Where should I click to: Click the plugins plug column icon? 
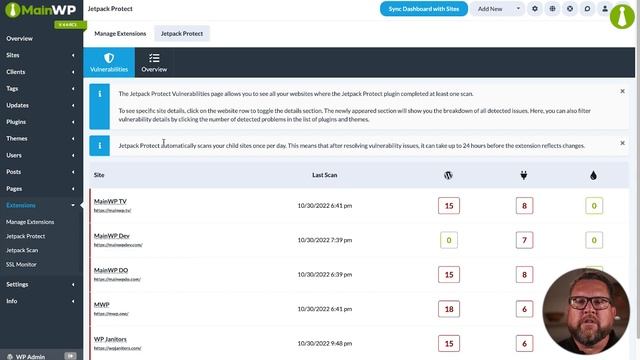click(x=524, y=175)
